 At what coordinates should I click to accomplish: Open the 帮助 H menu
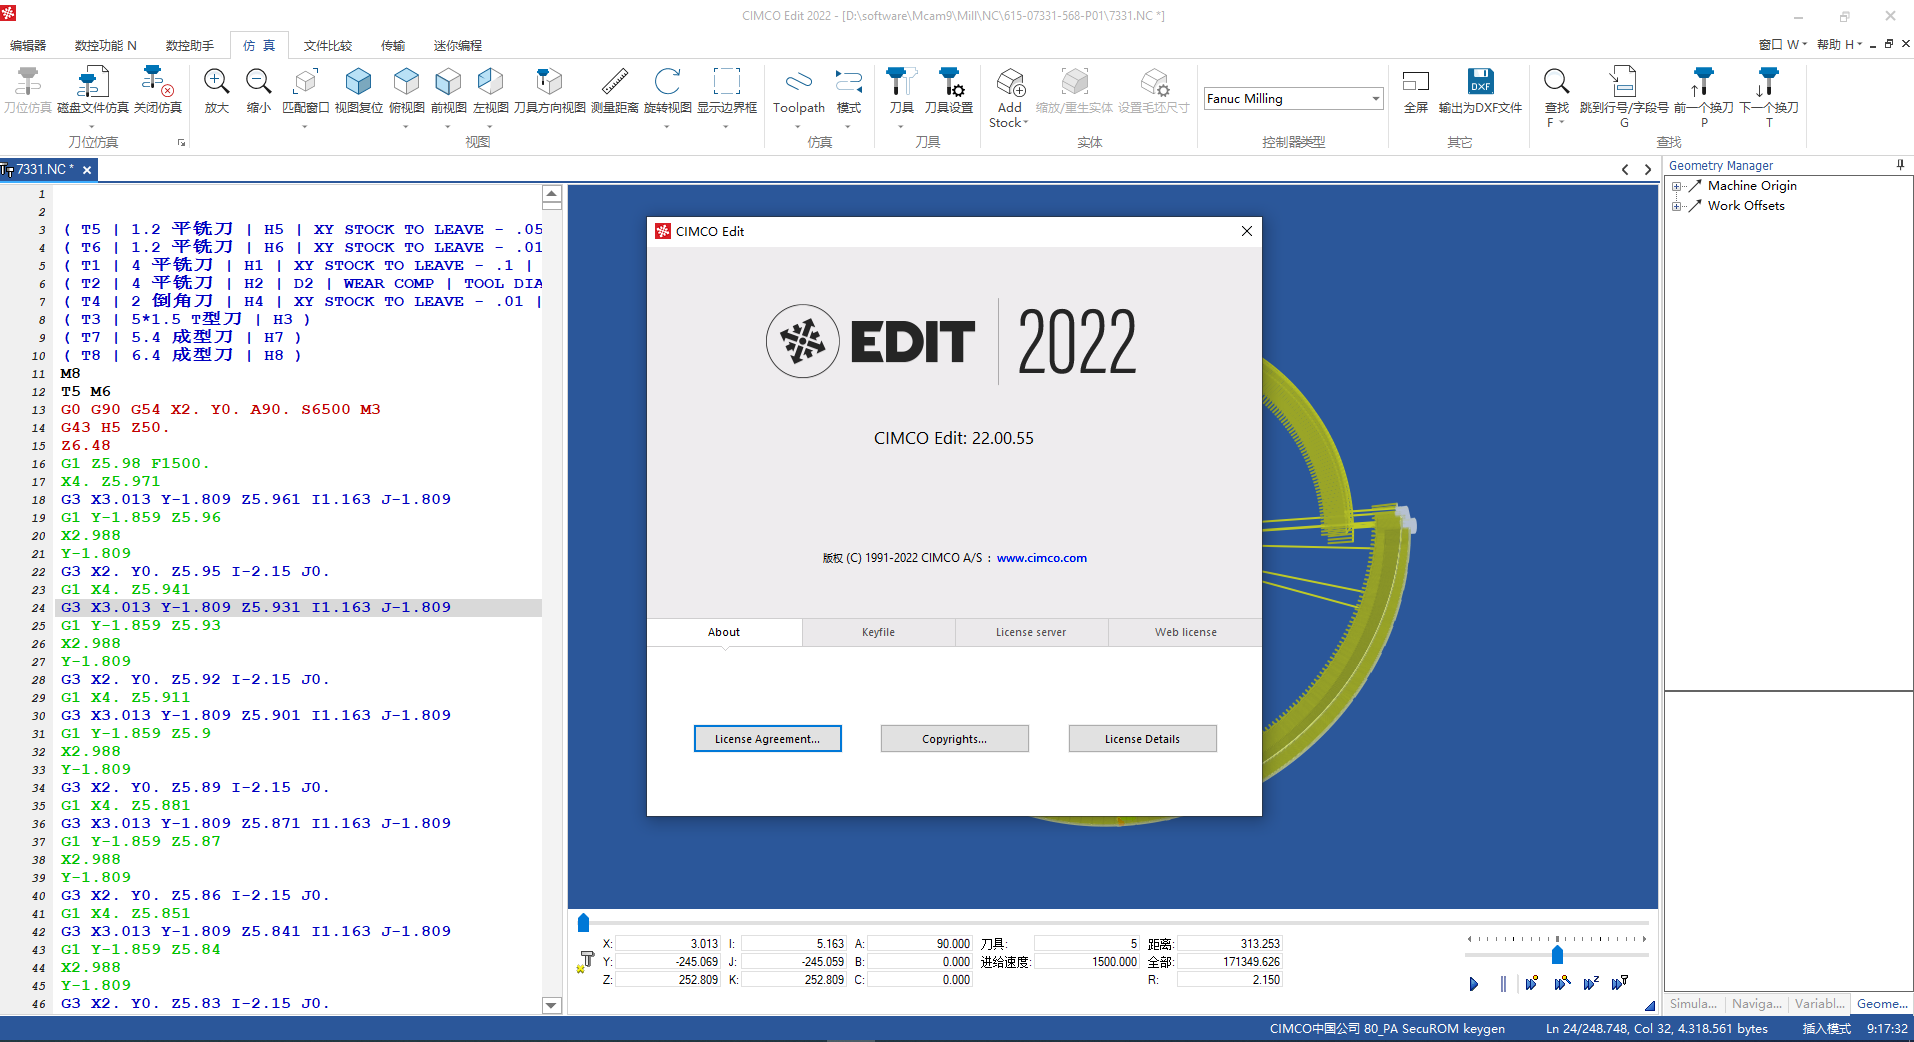point(1839,45)
